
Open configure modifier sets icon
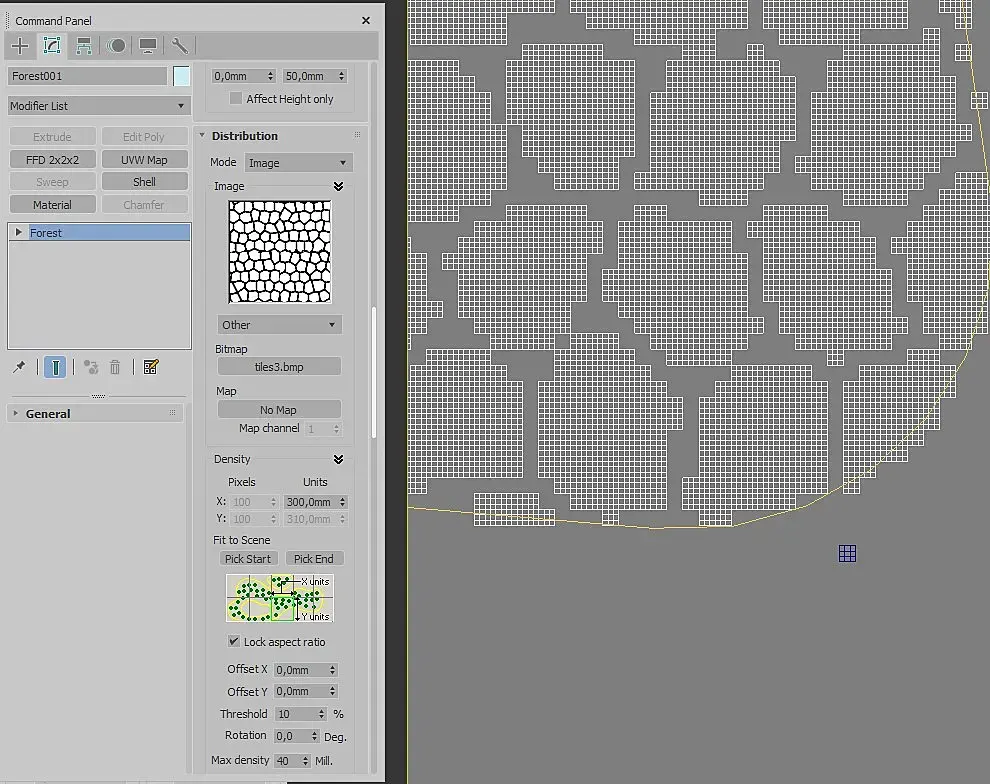(151, 367)
